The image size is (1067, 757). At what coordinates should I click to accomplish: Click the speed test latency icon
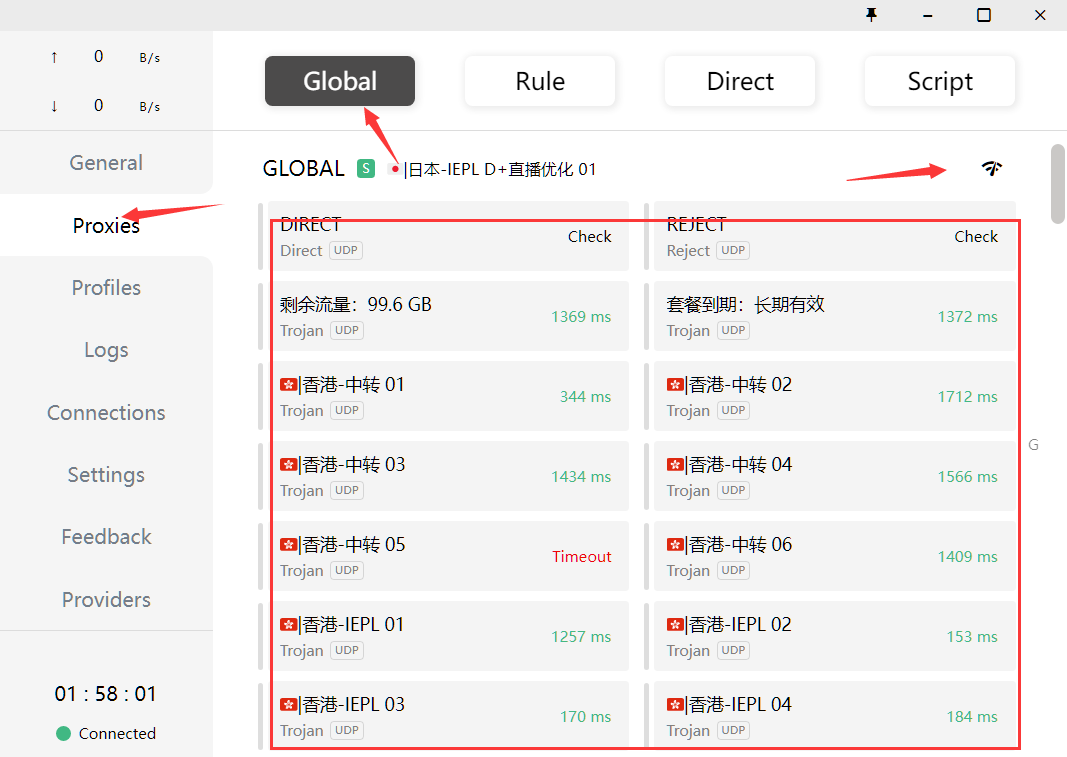[x=991, y=168]
